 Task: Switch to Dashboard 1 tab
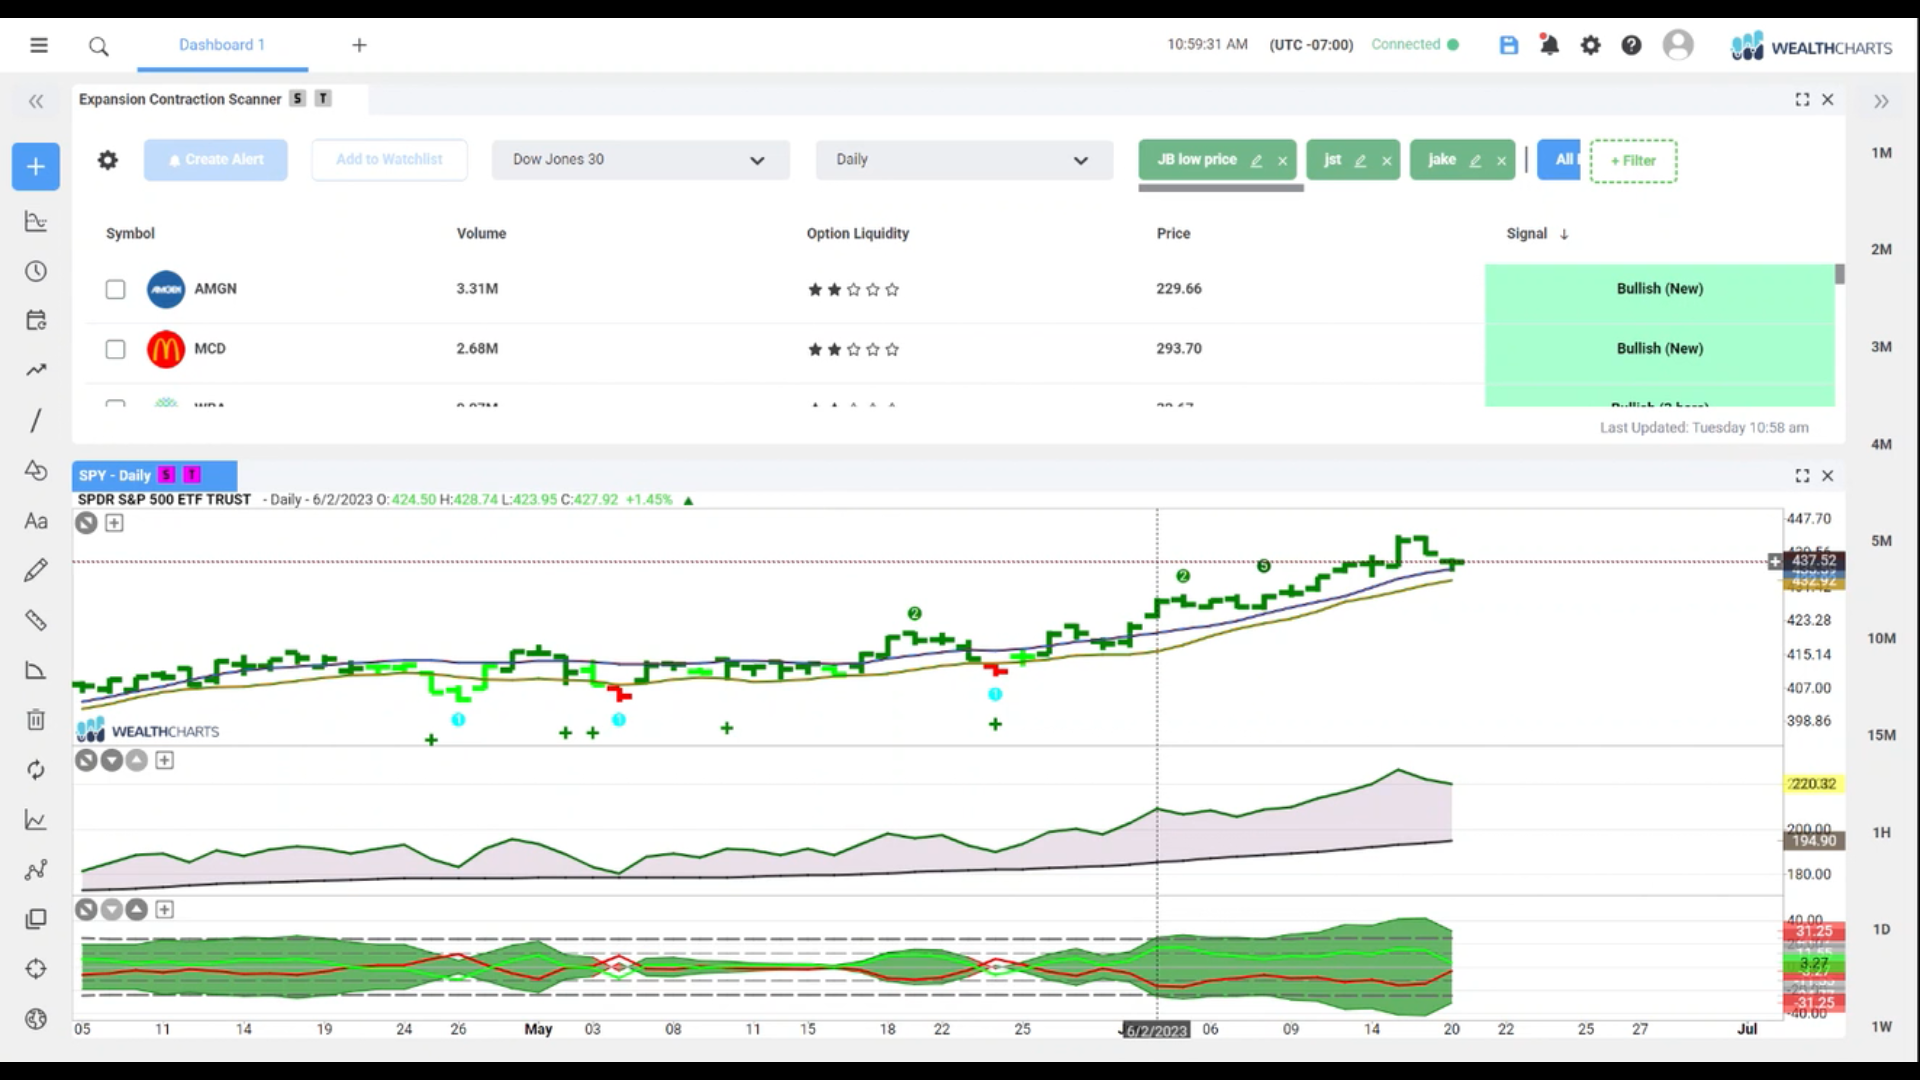(222, 45)
